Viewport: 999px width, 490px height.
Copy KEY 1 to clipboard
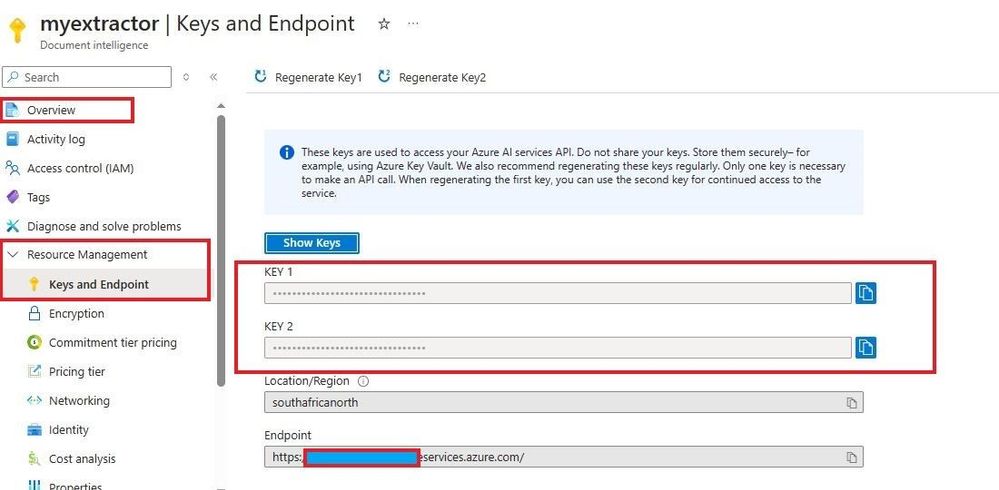click(x=865, y=293)
